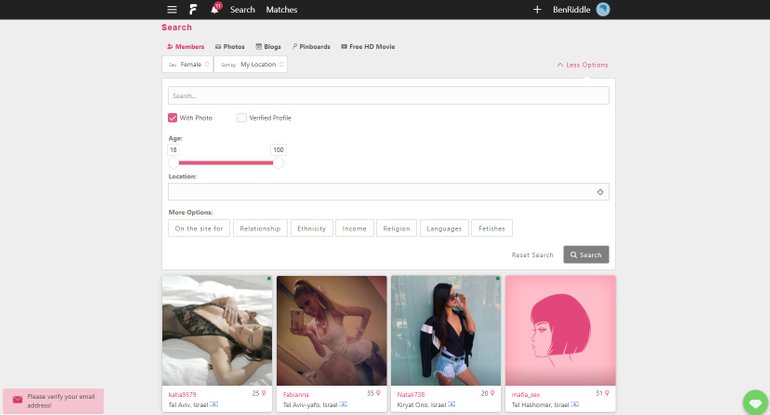This screenshot has width=770, height=415.
Task: Switch to the Photos tab
Action: pos(229,46)
